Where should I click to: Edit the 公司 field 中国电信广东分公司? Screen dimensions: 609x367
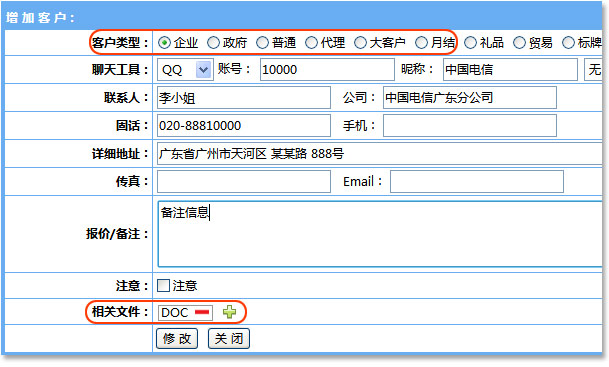pyautogui.click(x=470, y=97)
